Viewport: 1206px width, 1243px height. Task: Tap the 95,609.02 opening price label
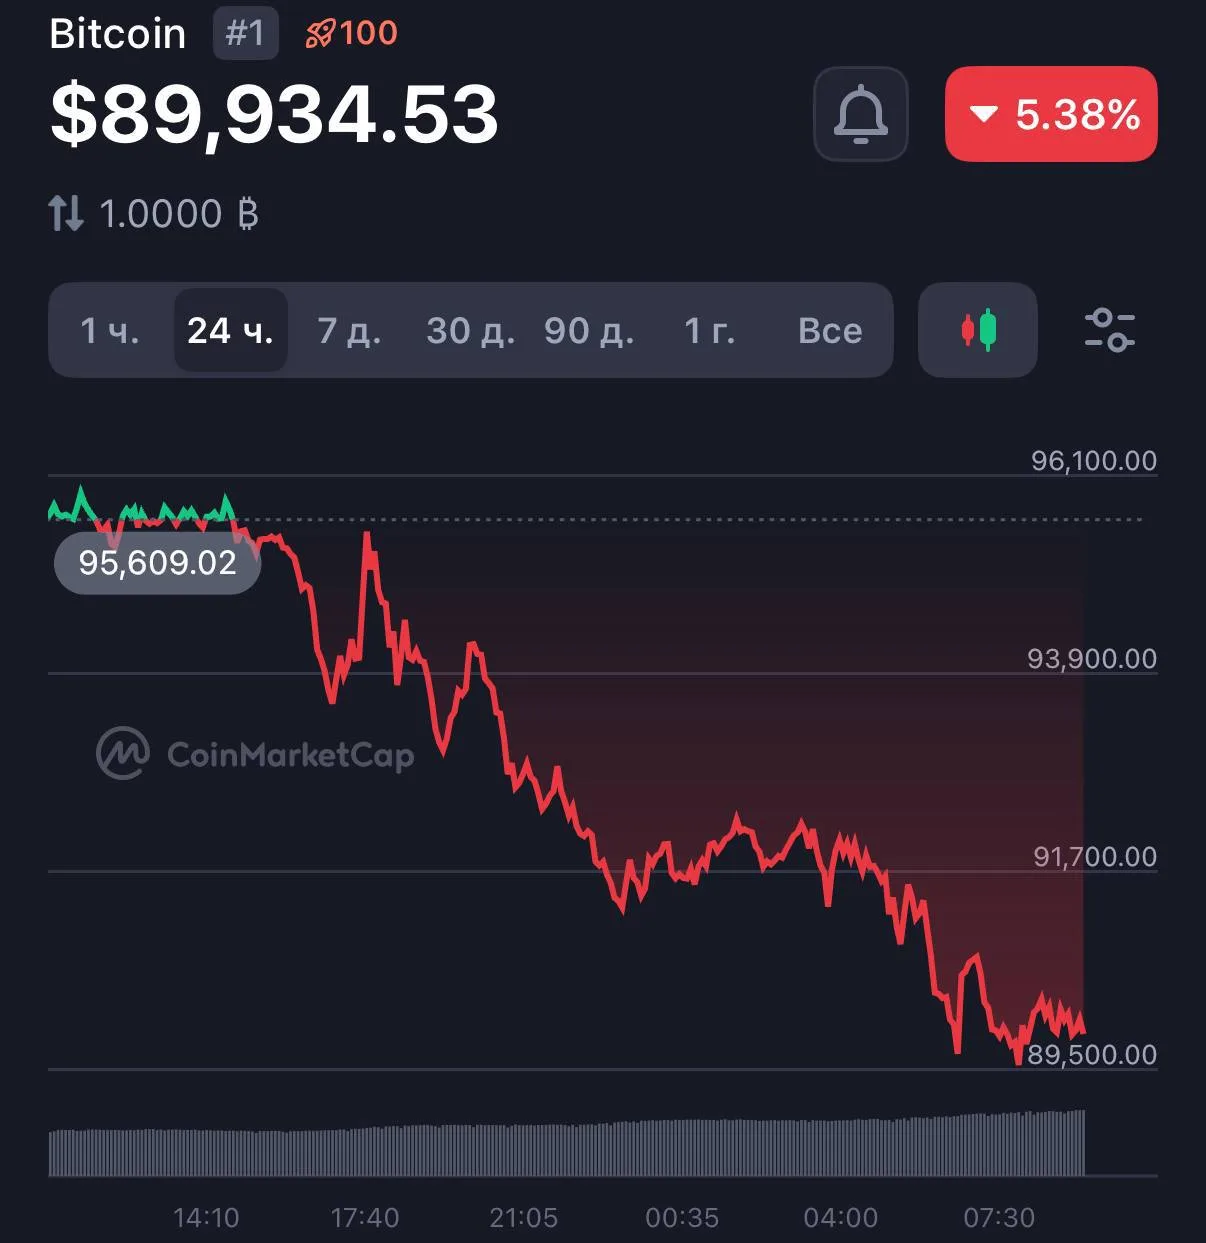tap(157, 563)
